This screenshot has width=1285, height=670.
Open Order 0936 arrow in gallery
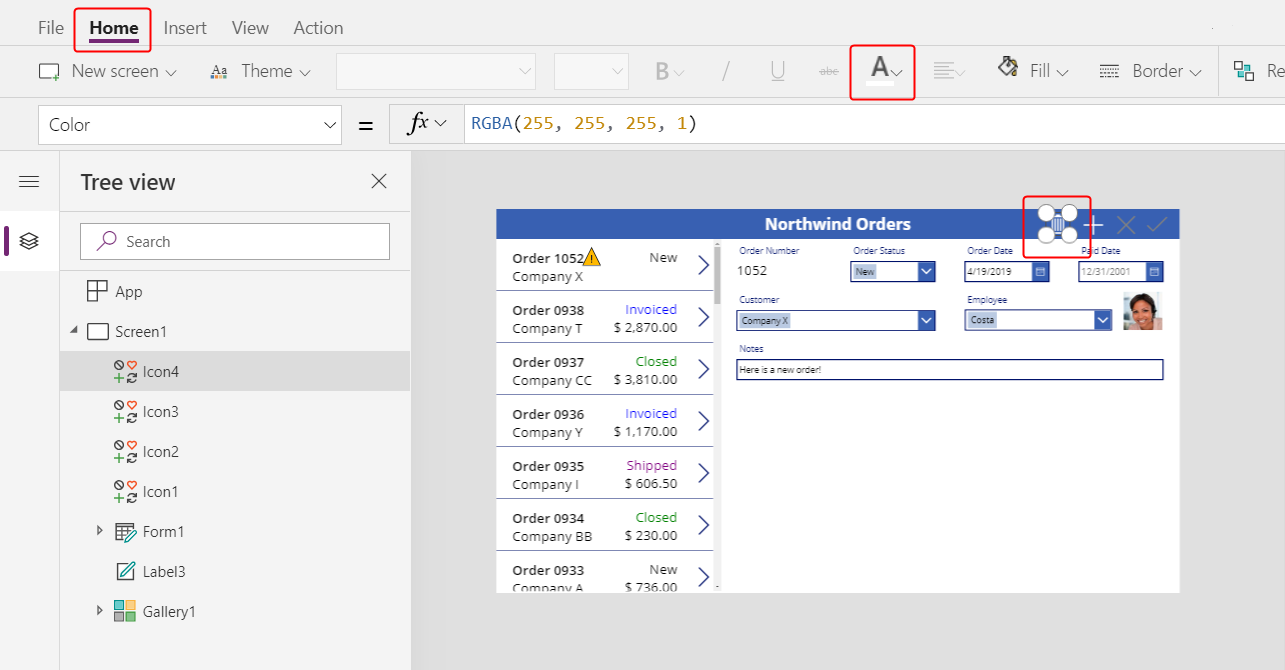703,421
